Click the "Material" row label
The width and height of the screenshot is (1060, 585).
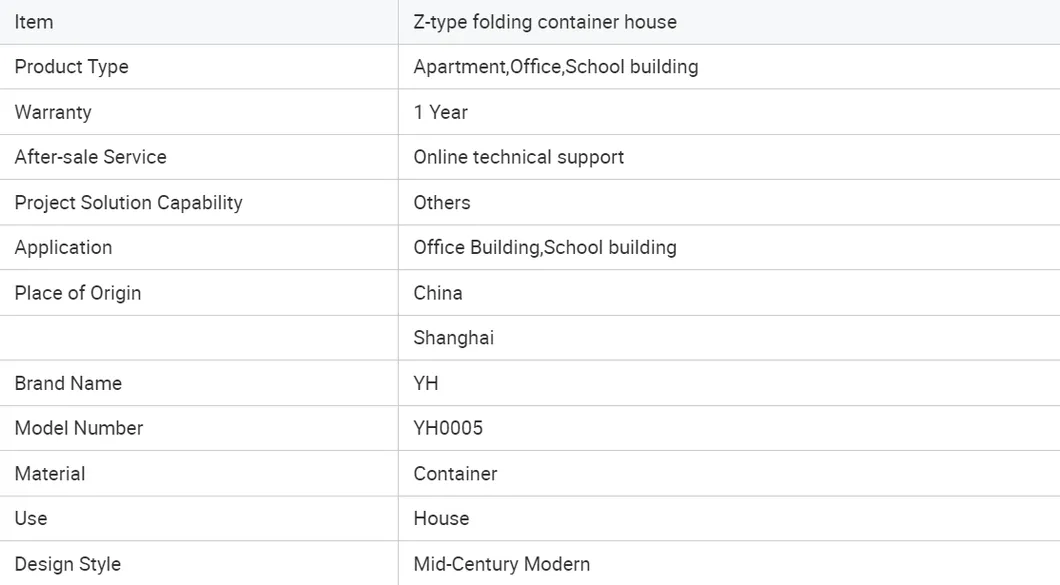coord(50,473)
